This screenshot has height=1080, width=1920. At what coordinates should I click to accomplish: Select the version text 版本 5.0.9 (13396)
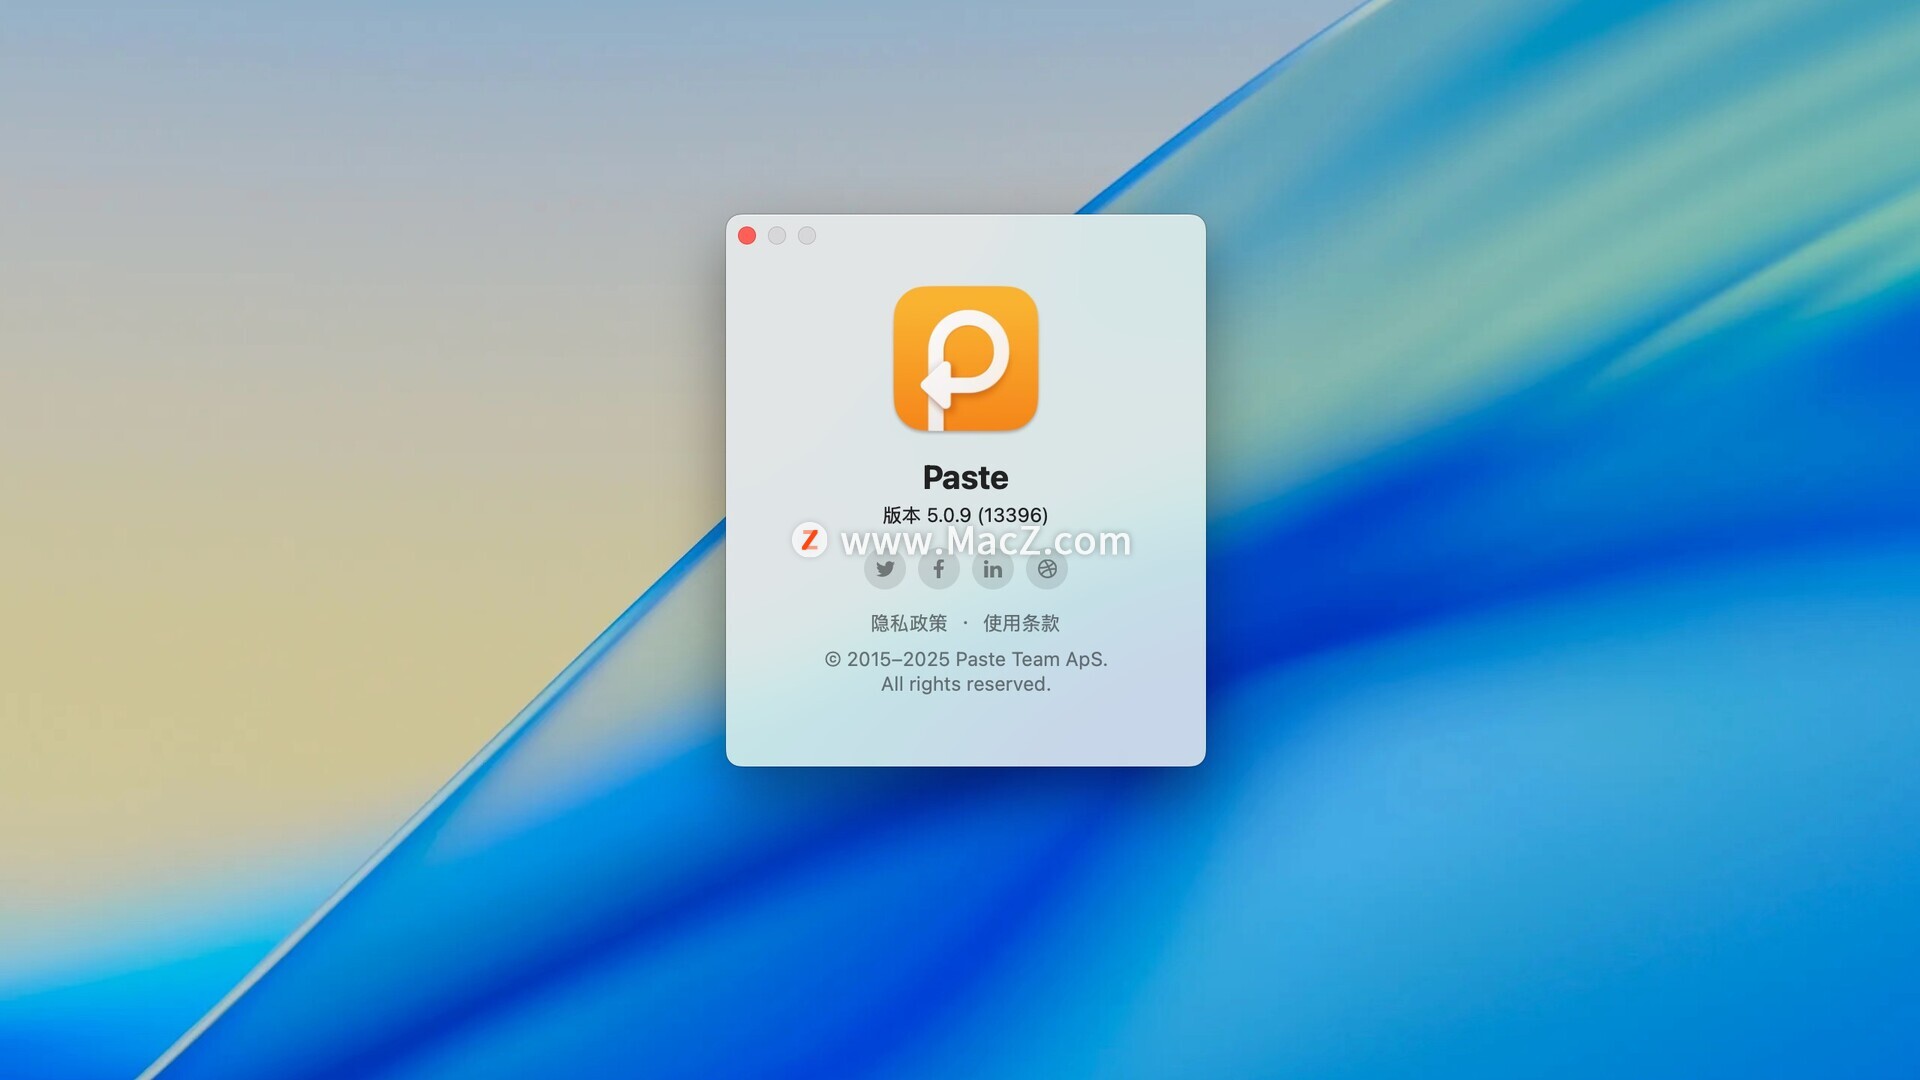tap(966, 515)
